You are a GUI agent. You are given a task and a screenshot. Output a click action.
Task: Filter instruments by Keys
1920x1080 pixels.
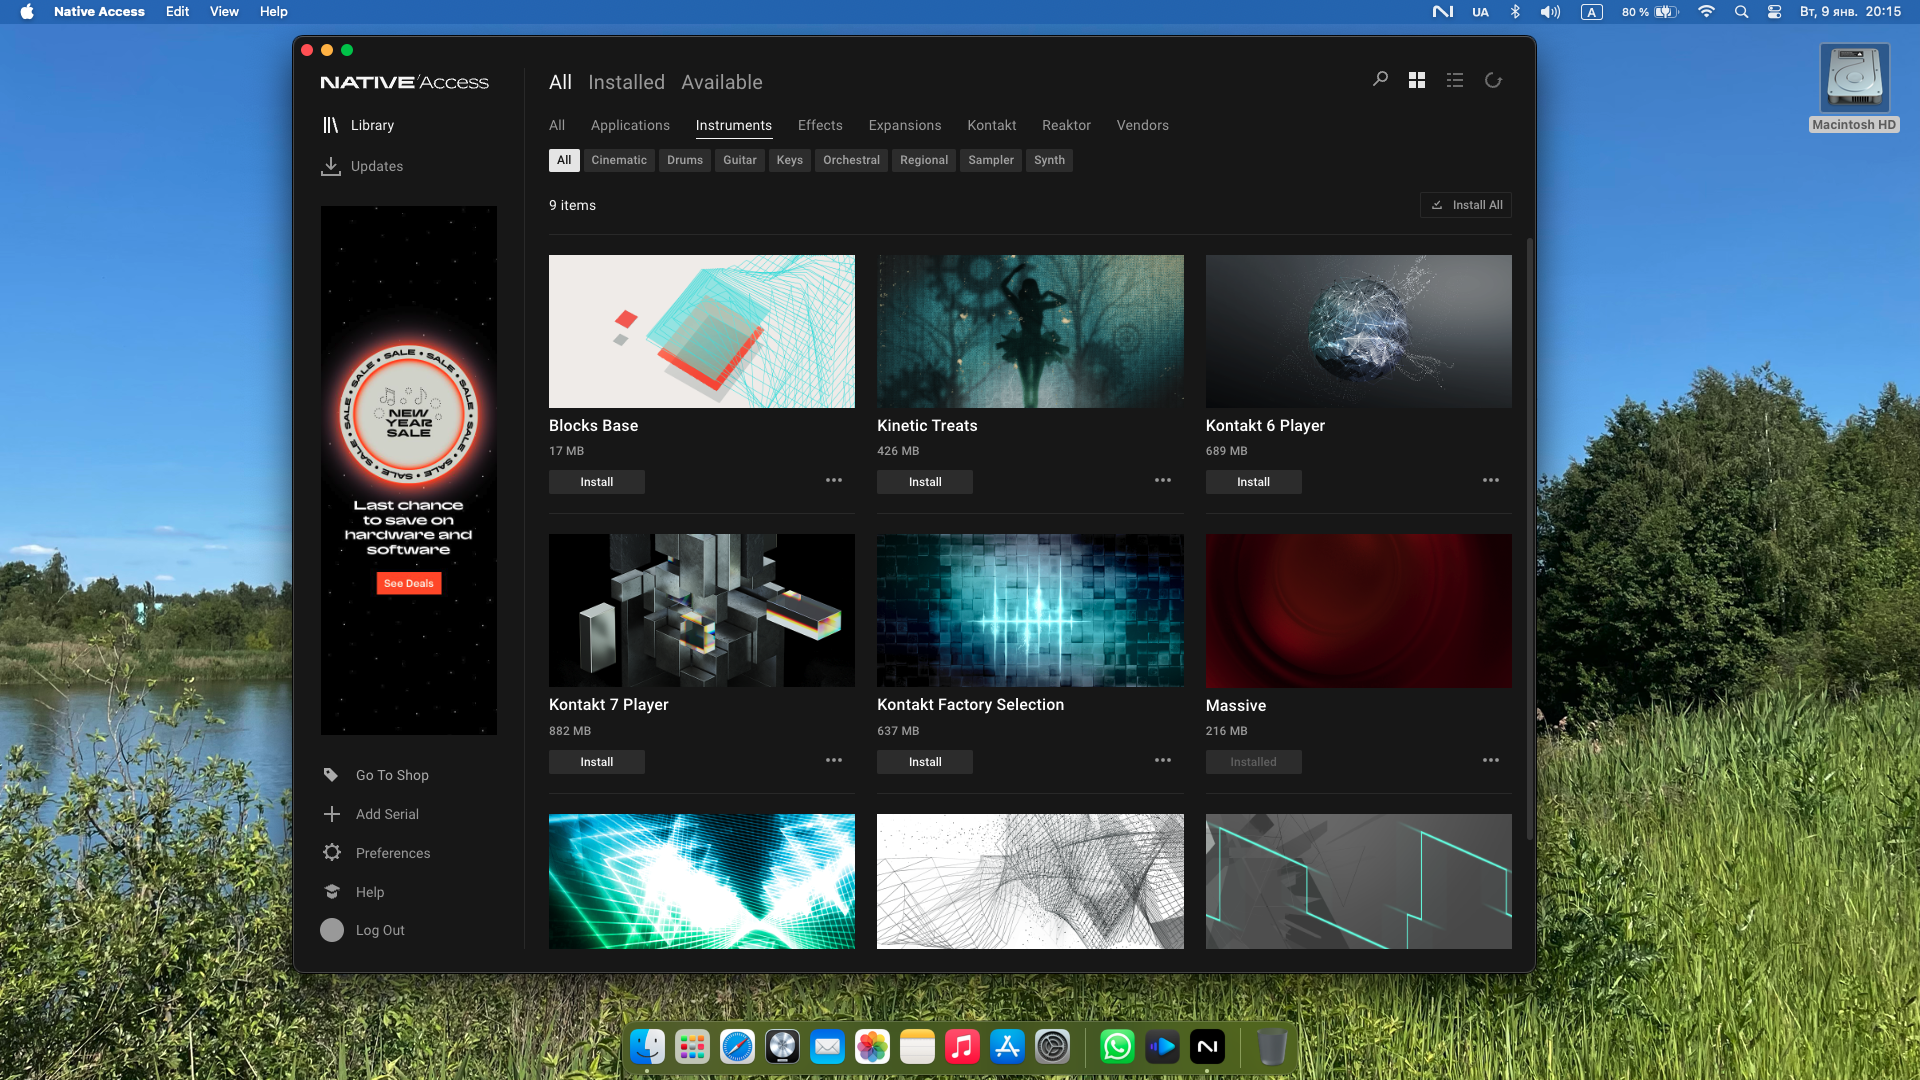(x=790, y=160)
